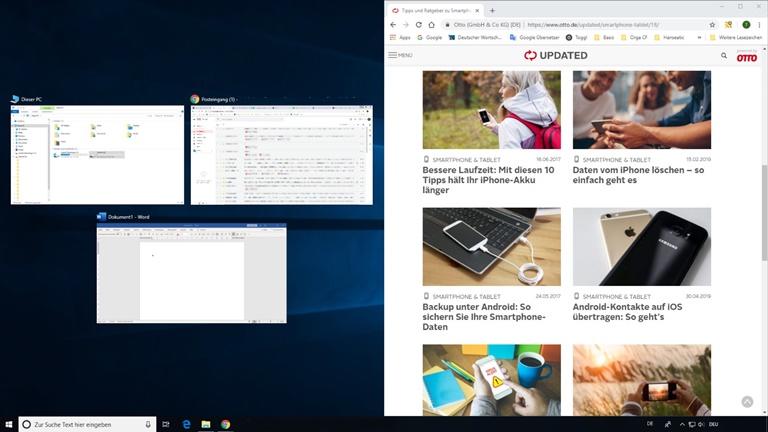
Task: Open the MENU hamburger on the Updated site
Action: 400,56
